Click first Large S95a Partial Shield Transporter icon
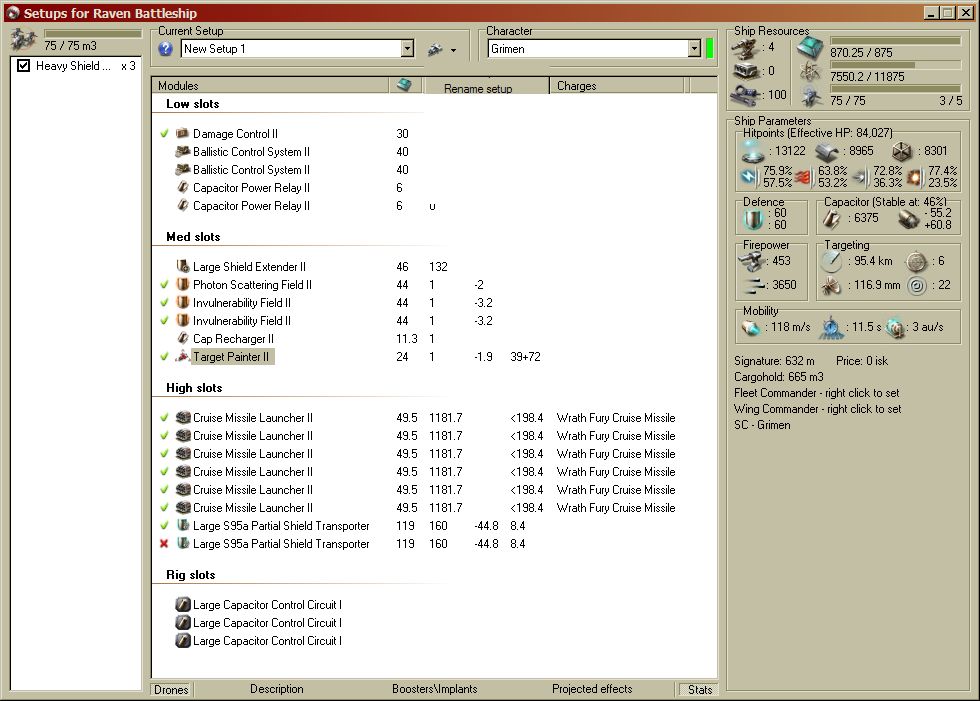The image size is (980, 701). pyautogui.click(x=182, y=525)
